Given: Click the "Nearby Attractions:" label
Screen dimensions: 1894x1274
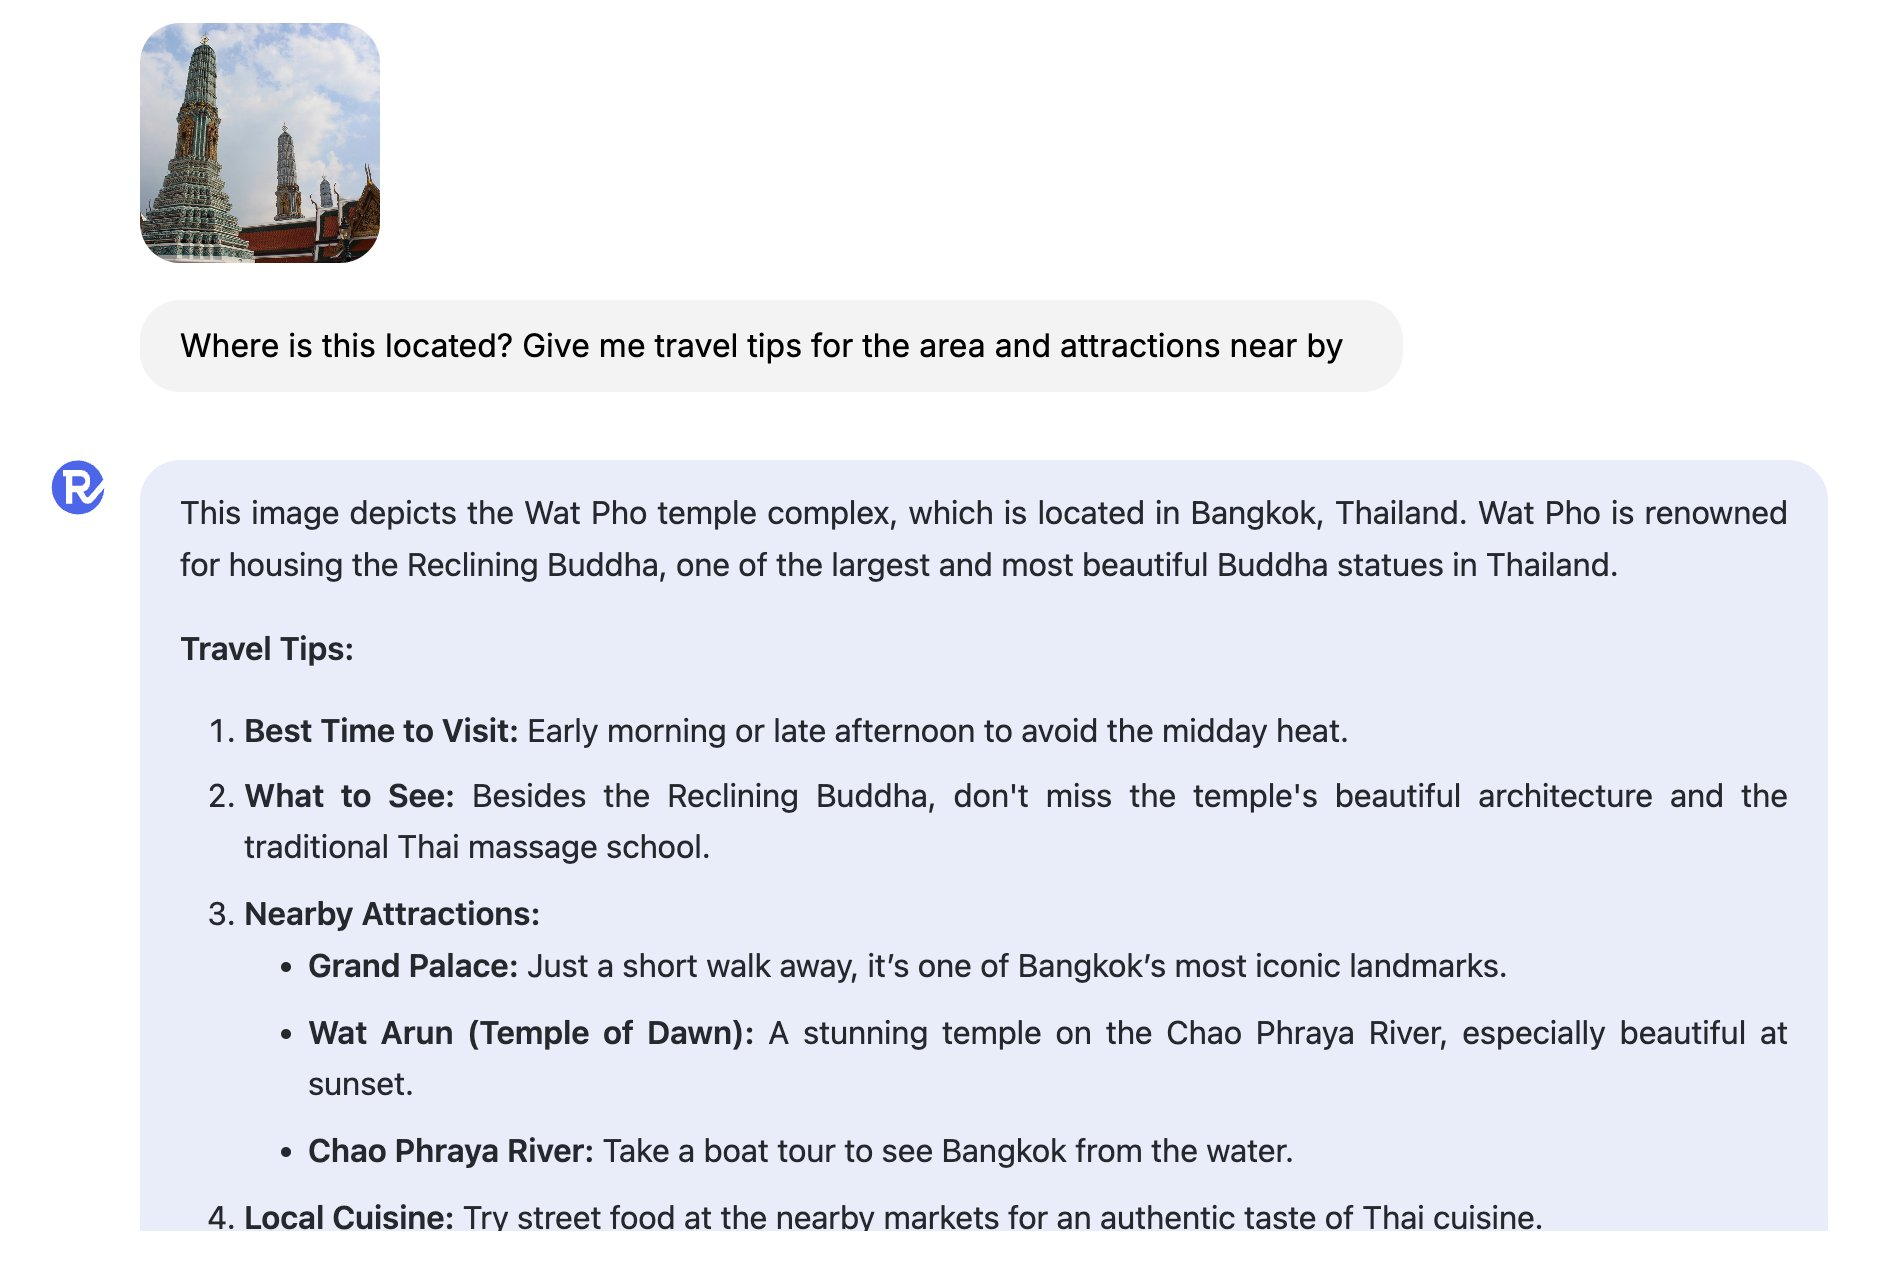Looking at the screenshot, I should [392, 914].
